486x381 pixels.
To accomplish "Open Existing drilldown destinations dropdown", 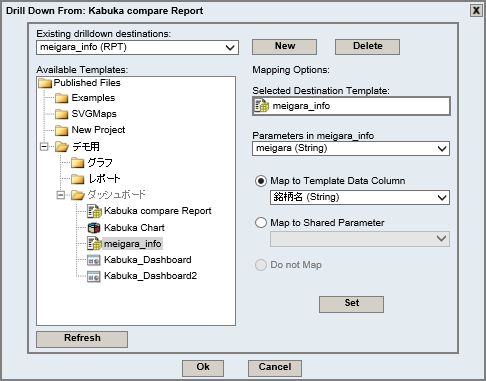I will pos(137,47).
